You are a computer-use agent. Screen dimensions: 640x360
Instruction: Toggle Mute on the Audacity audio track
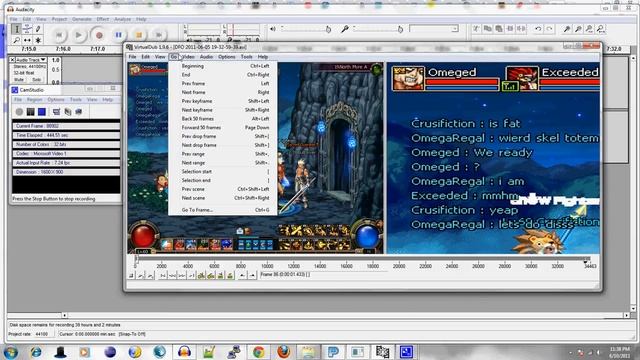[19, 80]
